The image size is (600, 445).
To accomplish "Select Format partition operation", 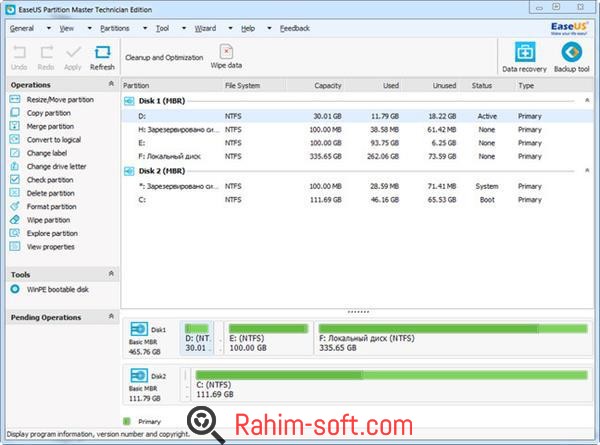I will pos(50,206).
